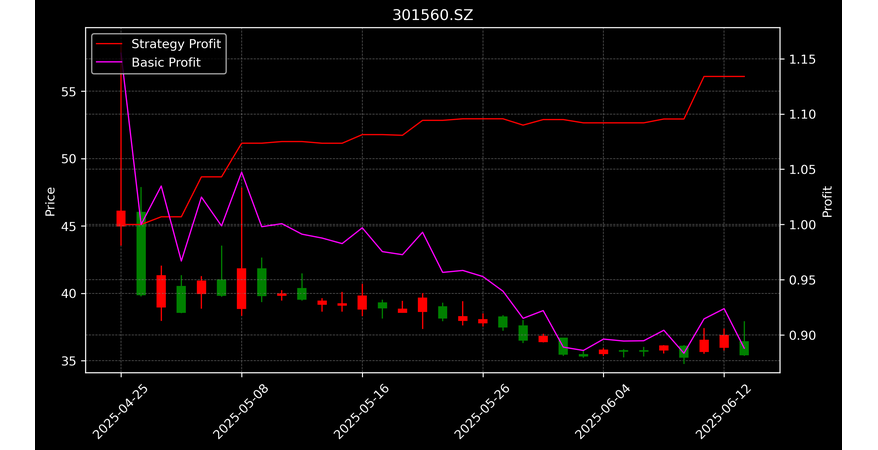Screen dimensions: 878x450
Task: Click the 45 price tick label
Action: click(69, 226)
